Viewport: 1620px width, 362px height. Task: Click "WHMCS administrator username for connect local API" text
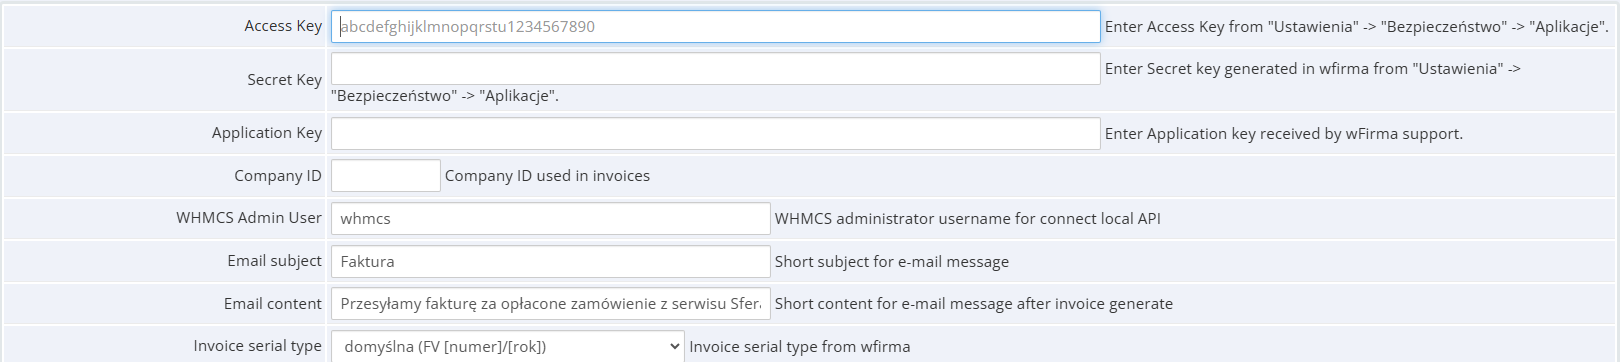[968, 219]
